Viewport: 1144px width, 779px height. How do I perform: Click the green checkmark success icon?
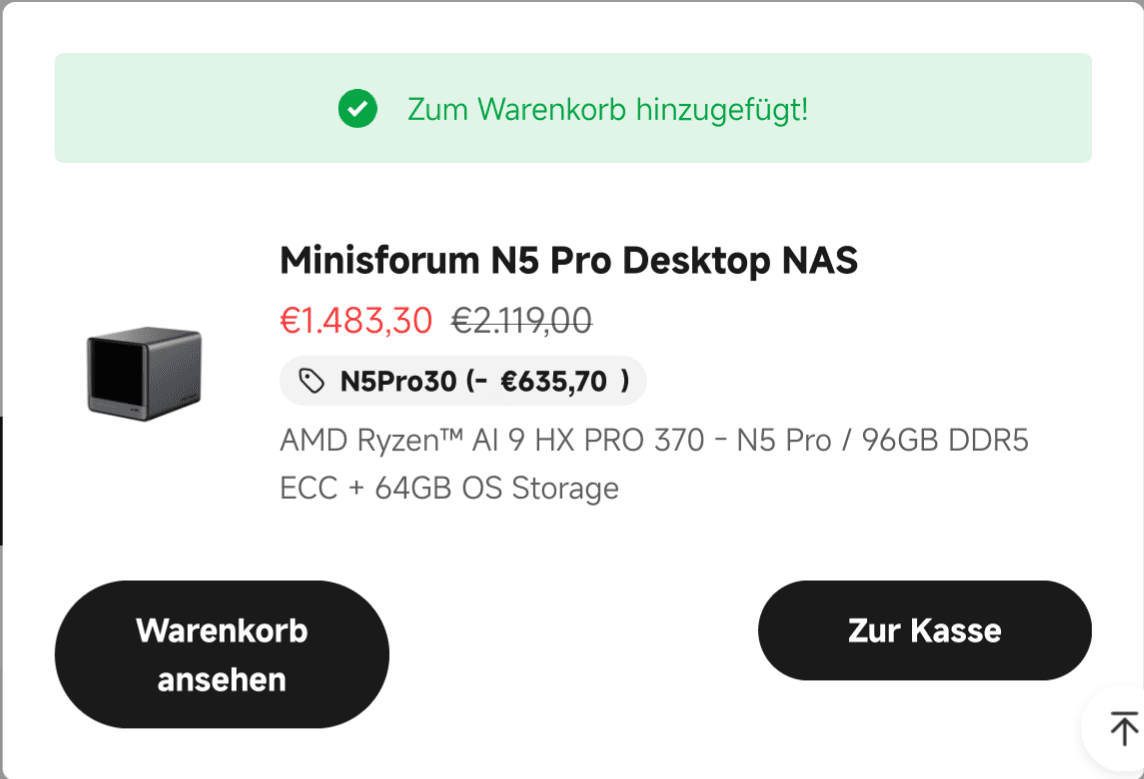click(x=357, y=109)
